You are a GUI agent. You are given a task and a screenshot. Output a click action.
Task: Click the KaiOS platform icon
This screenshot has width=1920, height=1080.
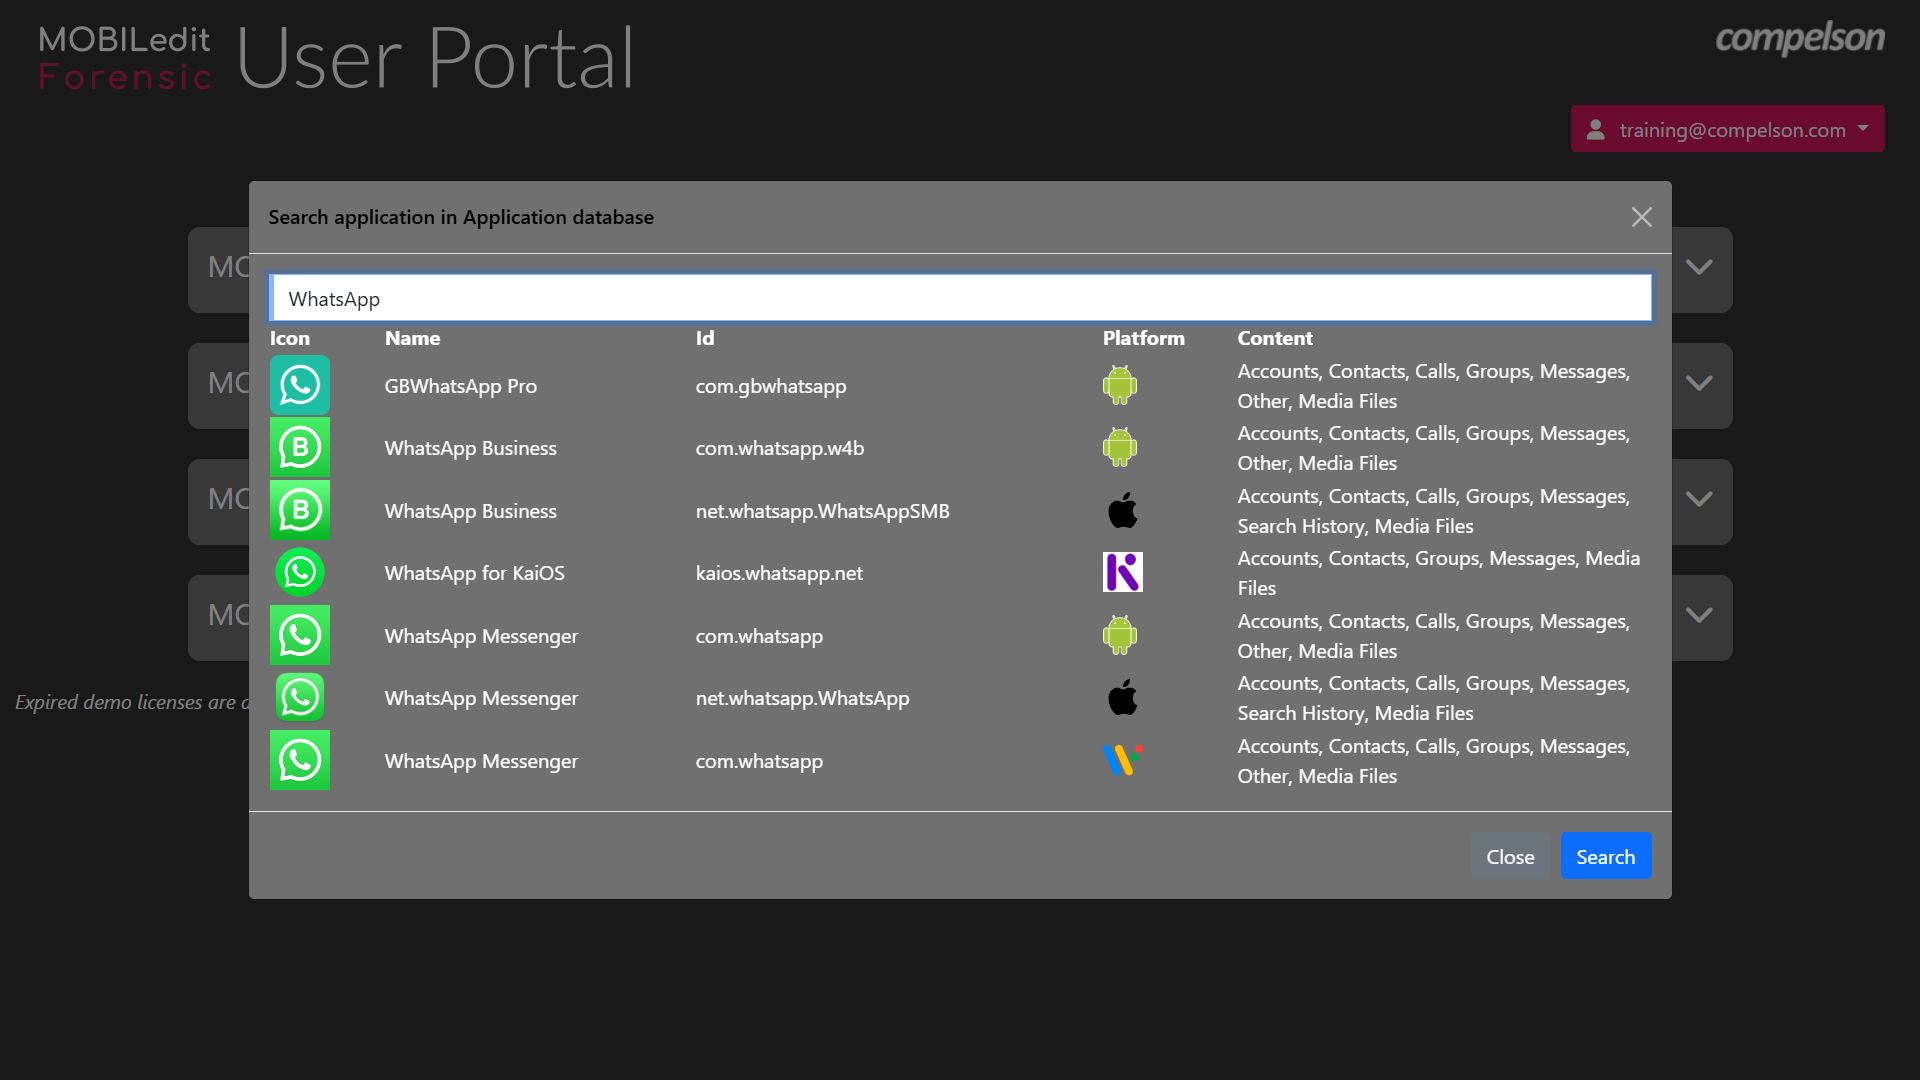point(1122,572)
